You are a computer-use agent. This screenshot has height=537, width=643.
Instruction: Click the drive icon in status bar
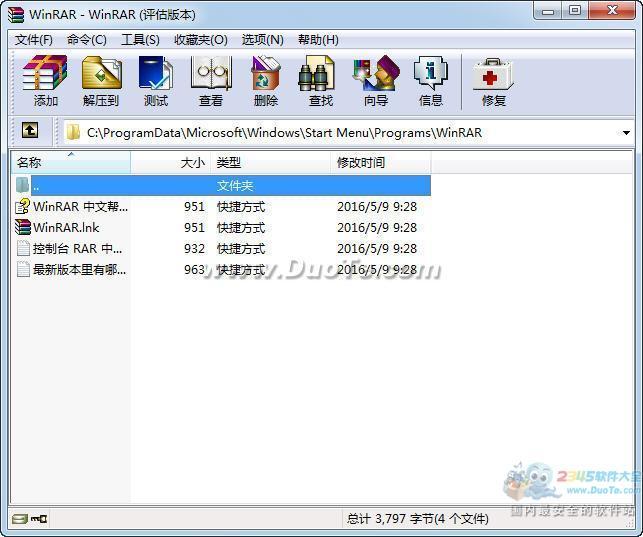tap(20, 519)
